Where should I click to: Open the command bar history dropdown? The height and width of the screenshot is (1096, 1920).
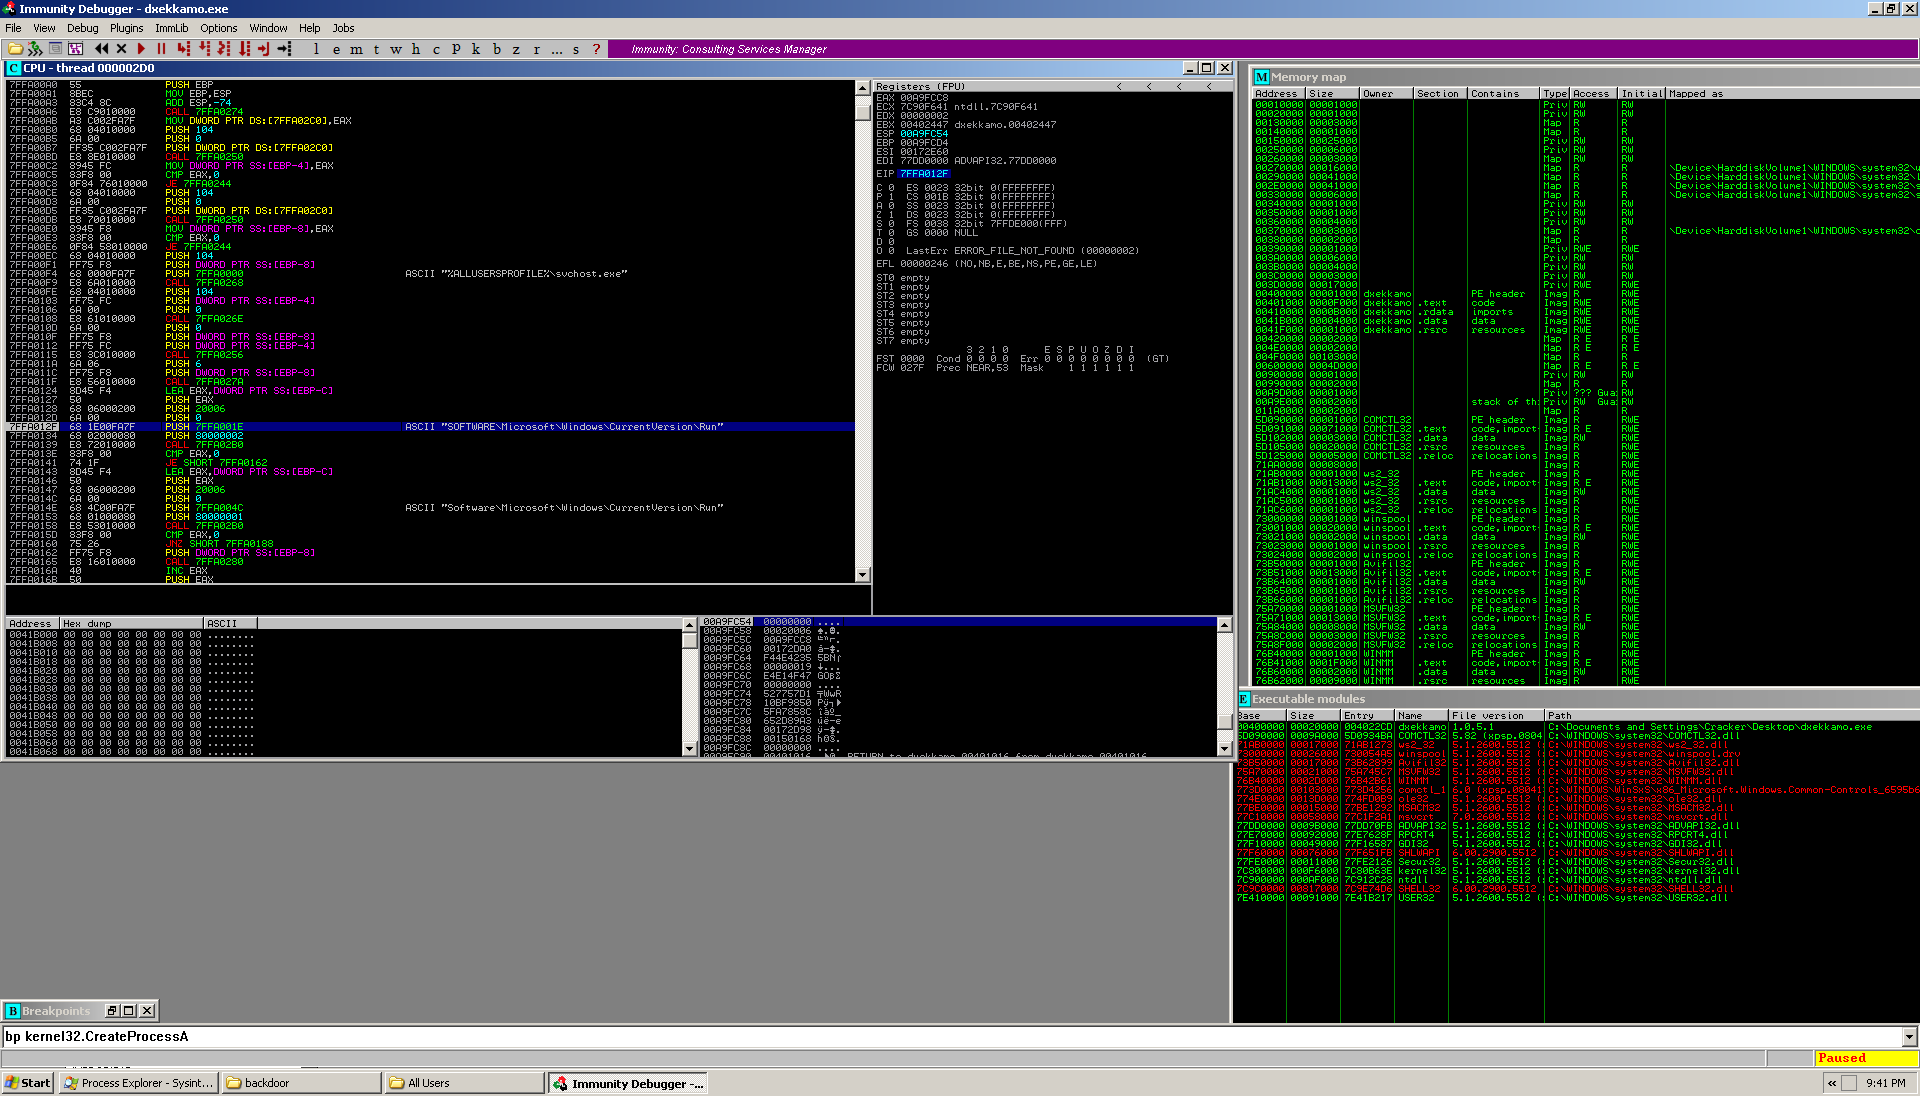point(1909,1037)
